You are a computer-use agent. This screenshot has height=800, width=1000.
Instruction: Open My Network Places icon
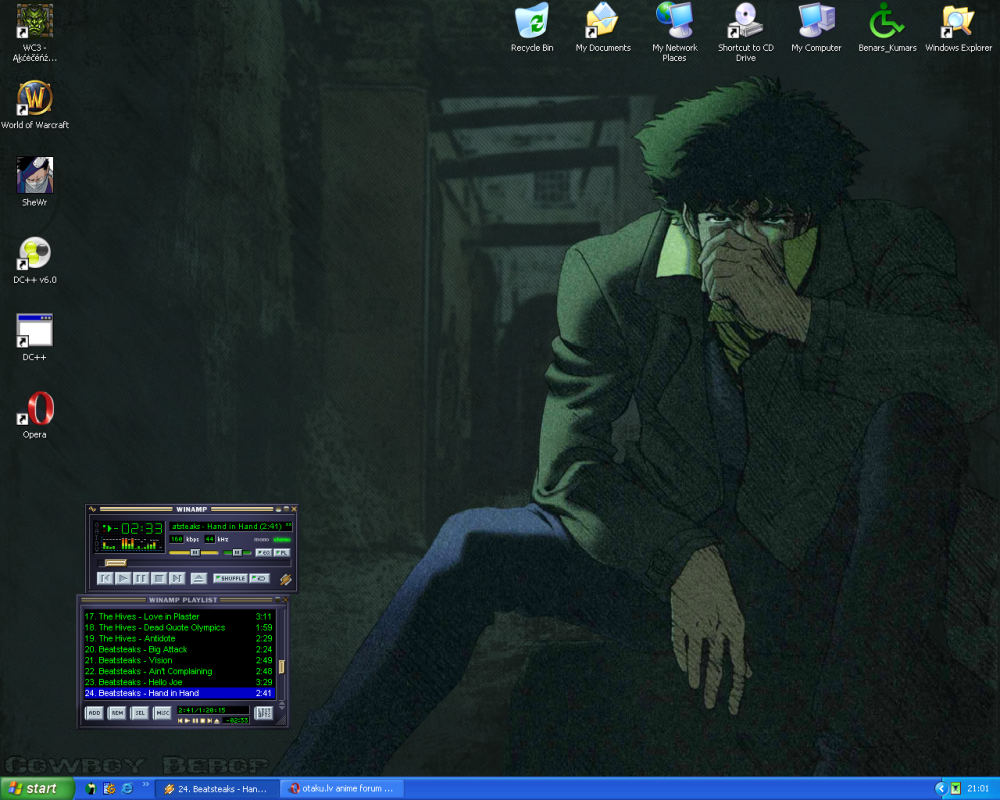[674, 32]
